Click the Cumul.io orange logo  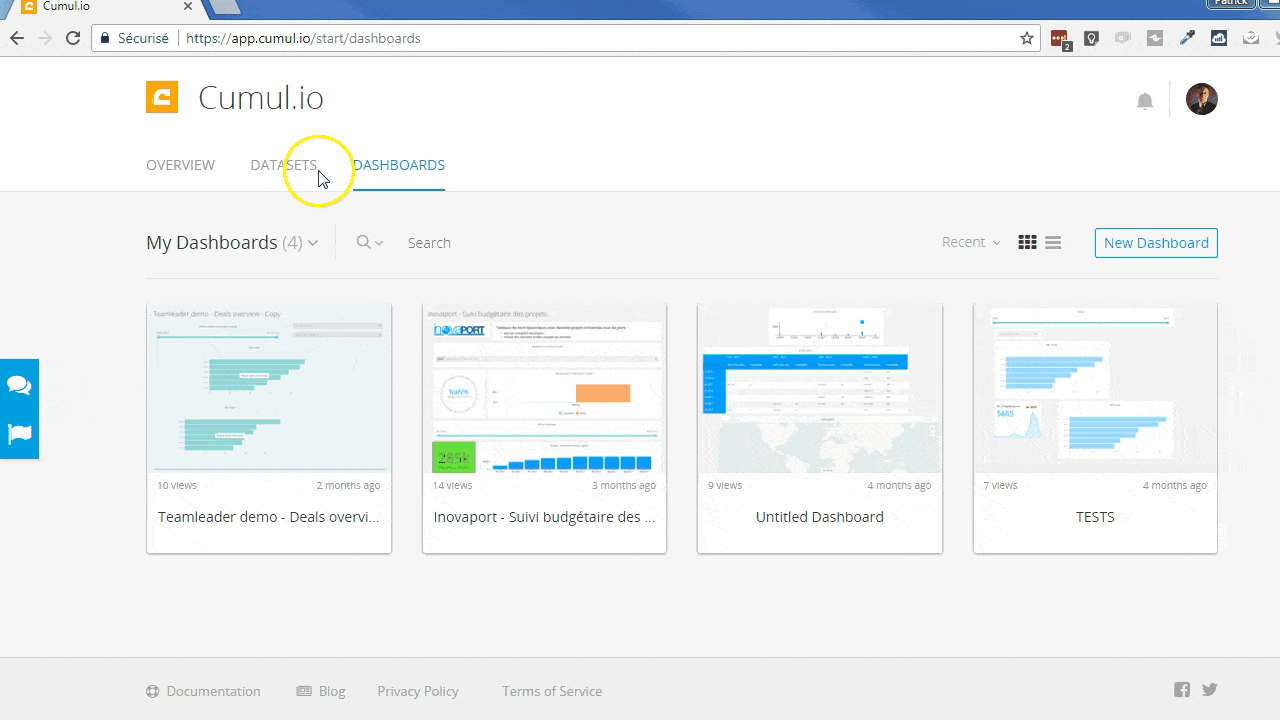(162, 97)
